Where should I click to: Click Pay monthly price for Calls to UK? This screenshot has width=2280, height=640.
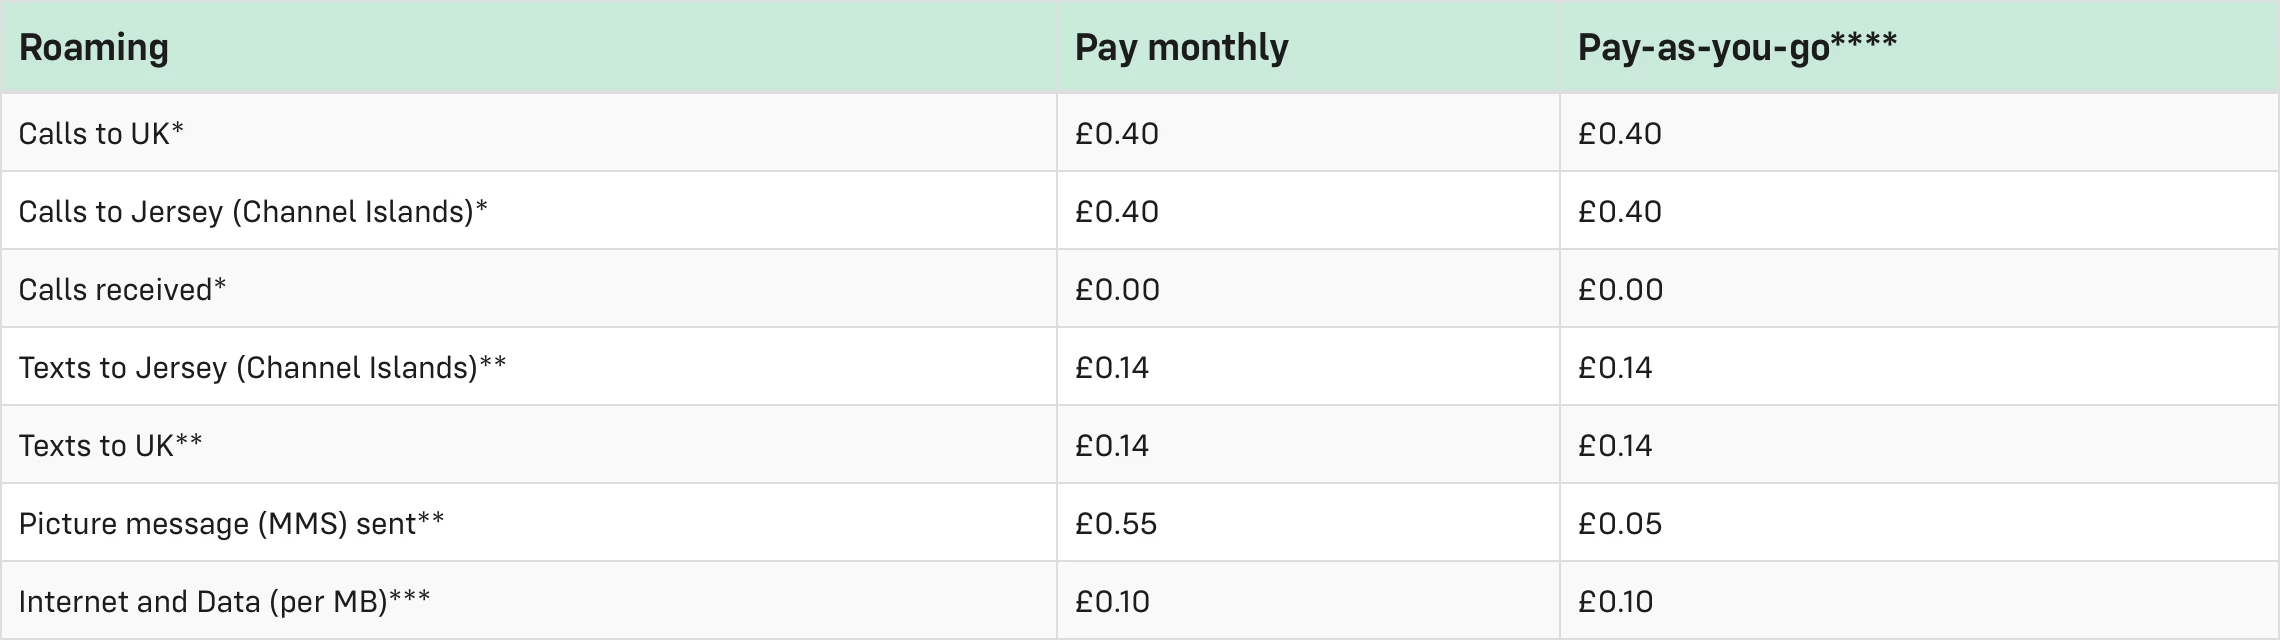(x=1116, y=134)
